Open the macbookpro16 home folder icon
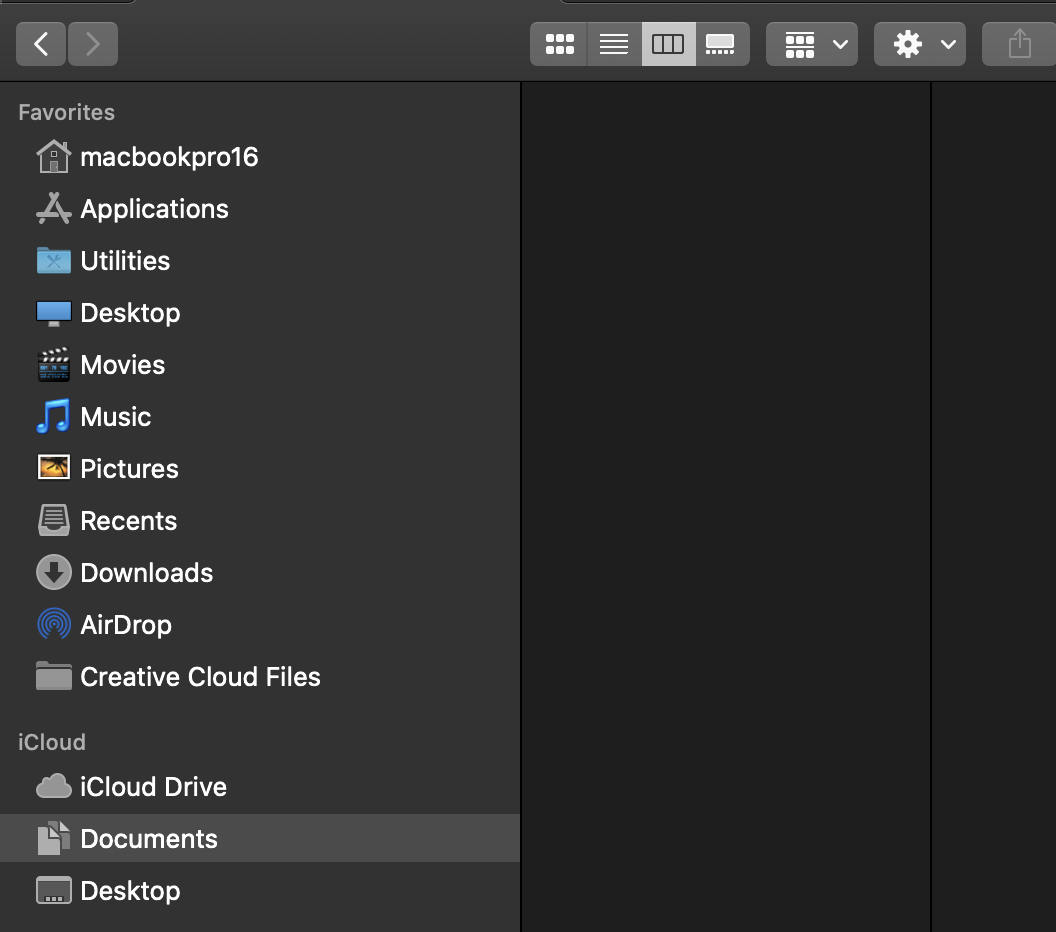This screenshot has width=1056, height=932. coord(54,157)
